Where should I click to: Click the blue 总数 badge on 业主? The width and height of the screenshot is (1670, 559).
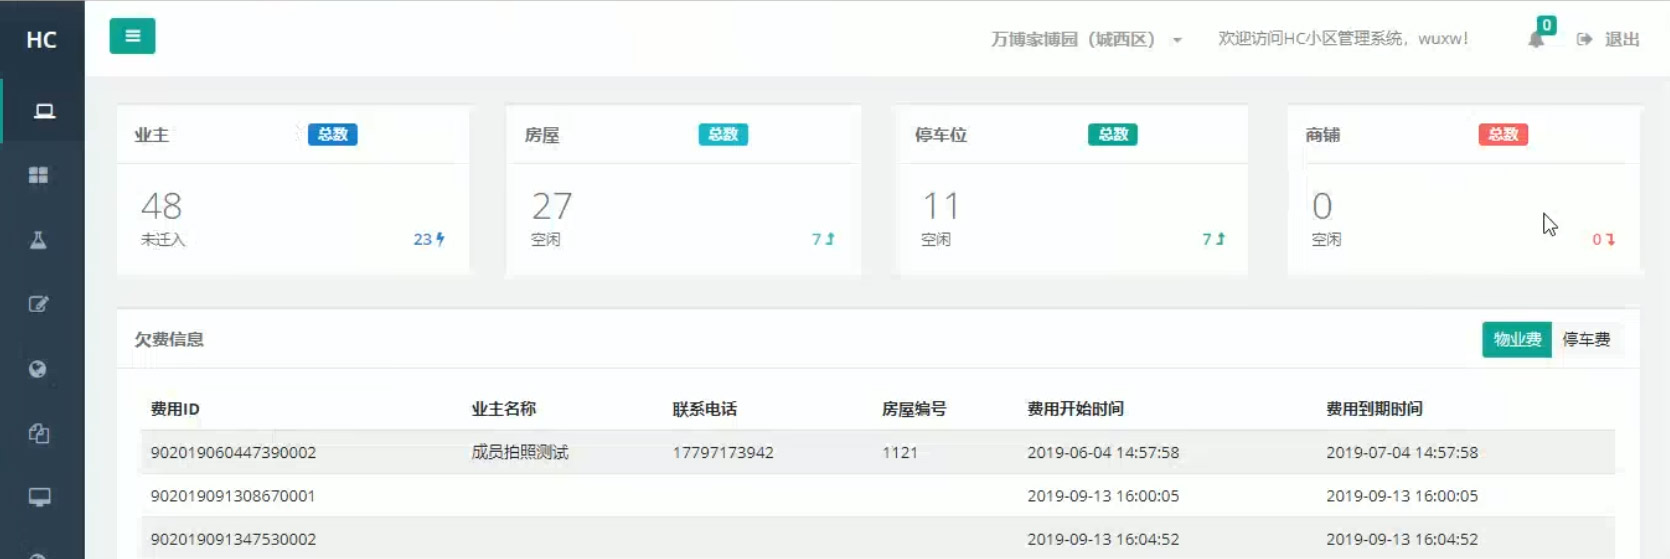pos(332,135)
